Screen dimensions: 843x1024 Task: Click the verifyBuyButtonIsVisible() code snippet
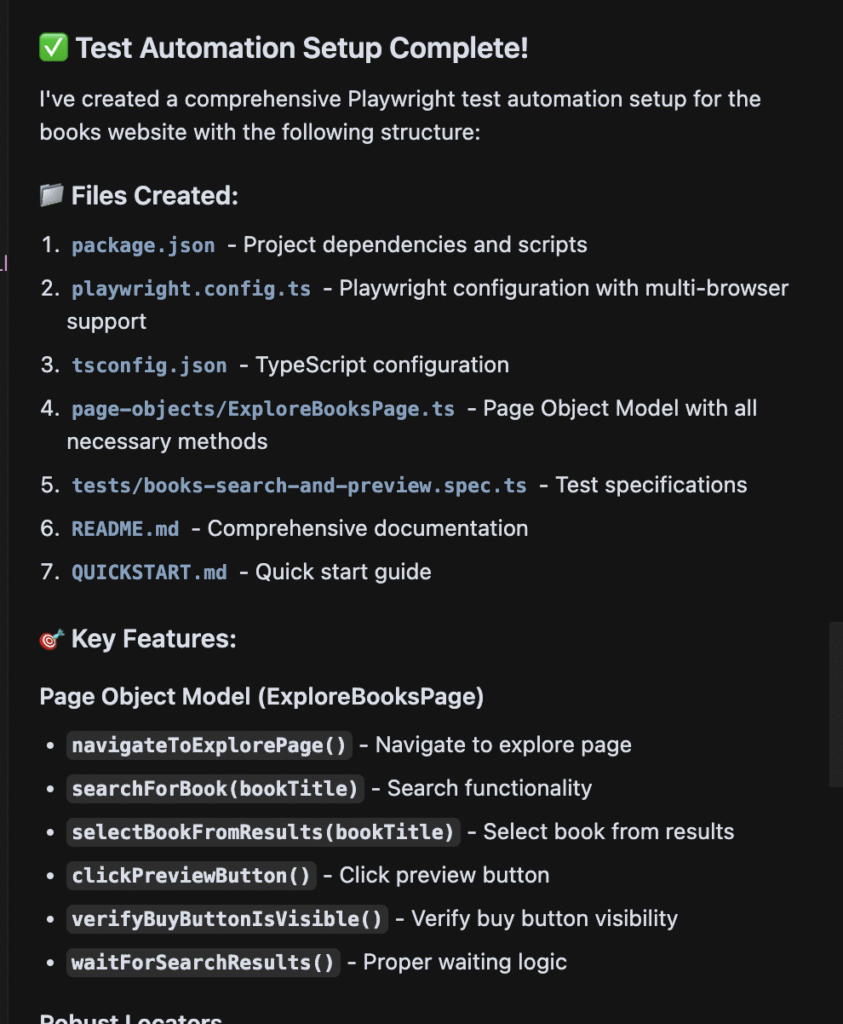(227, 918)
